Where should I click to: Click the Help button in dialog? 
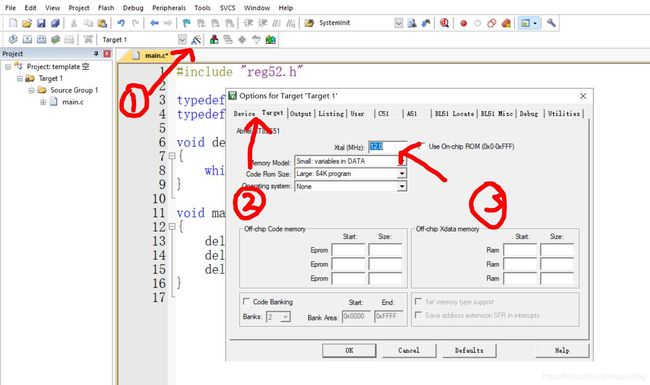(x=562, y=350)
